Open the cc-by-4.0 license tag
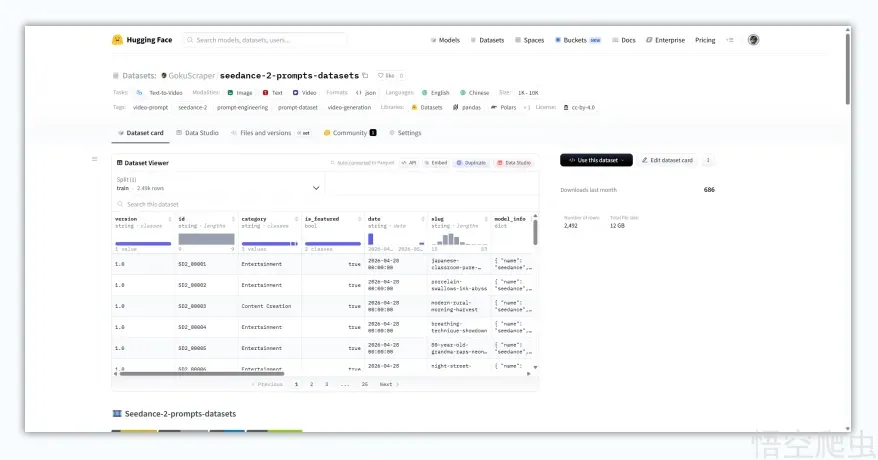 coord(579,107)
